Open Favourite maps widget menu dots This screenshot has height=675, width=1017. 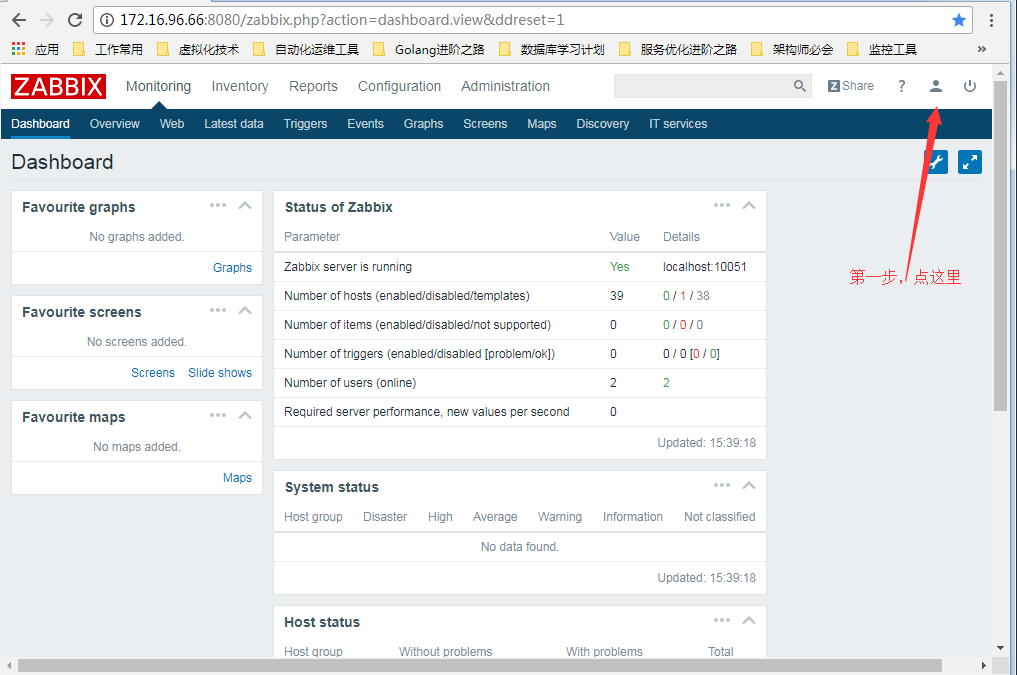218,415
